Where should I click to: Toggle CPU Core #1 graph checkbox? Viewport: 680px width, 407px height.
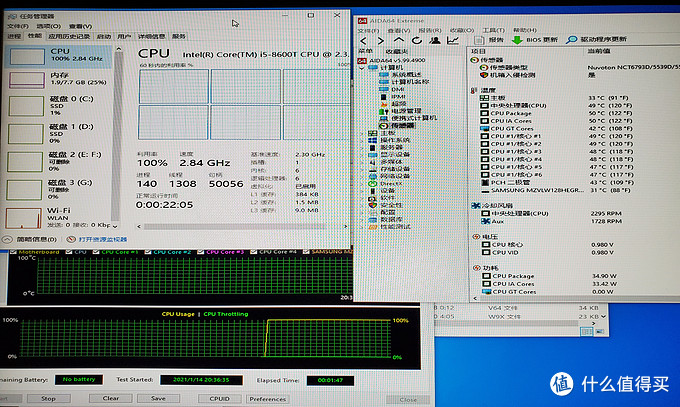coord(96,252)
